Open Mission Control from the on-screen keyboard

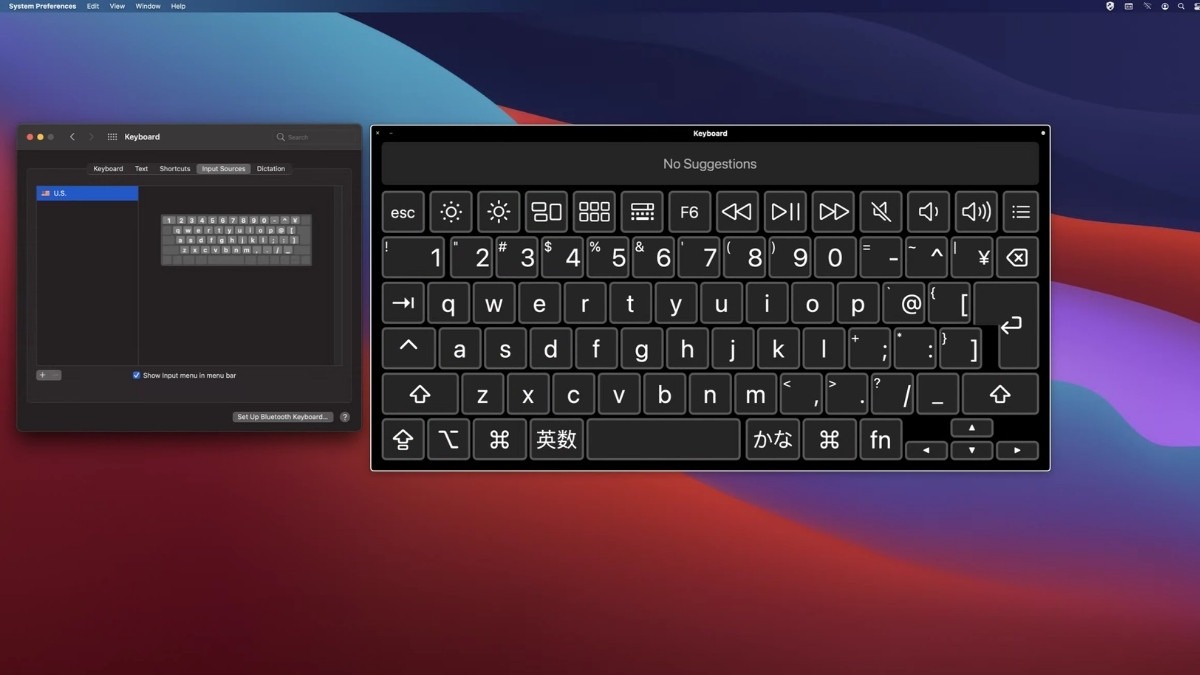(546, 212)
